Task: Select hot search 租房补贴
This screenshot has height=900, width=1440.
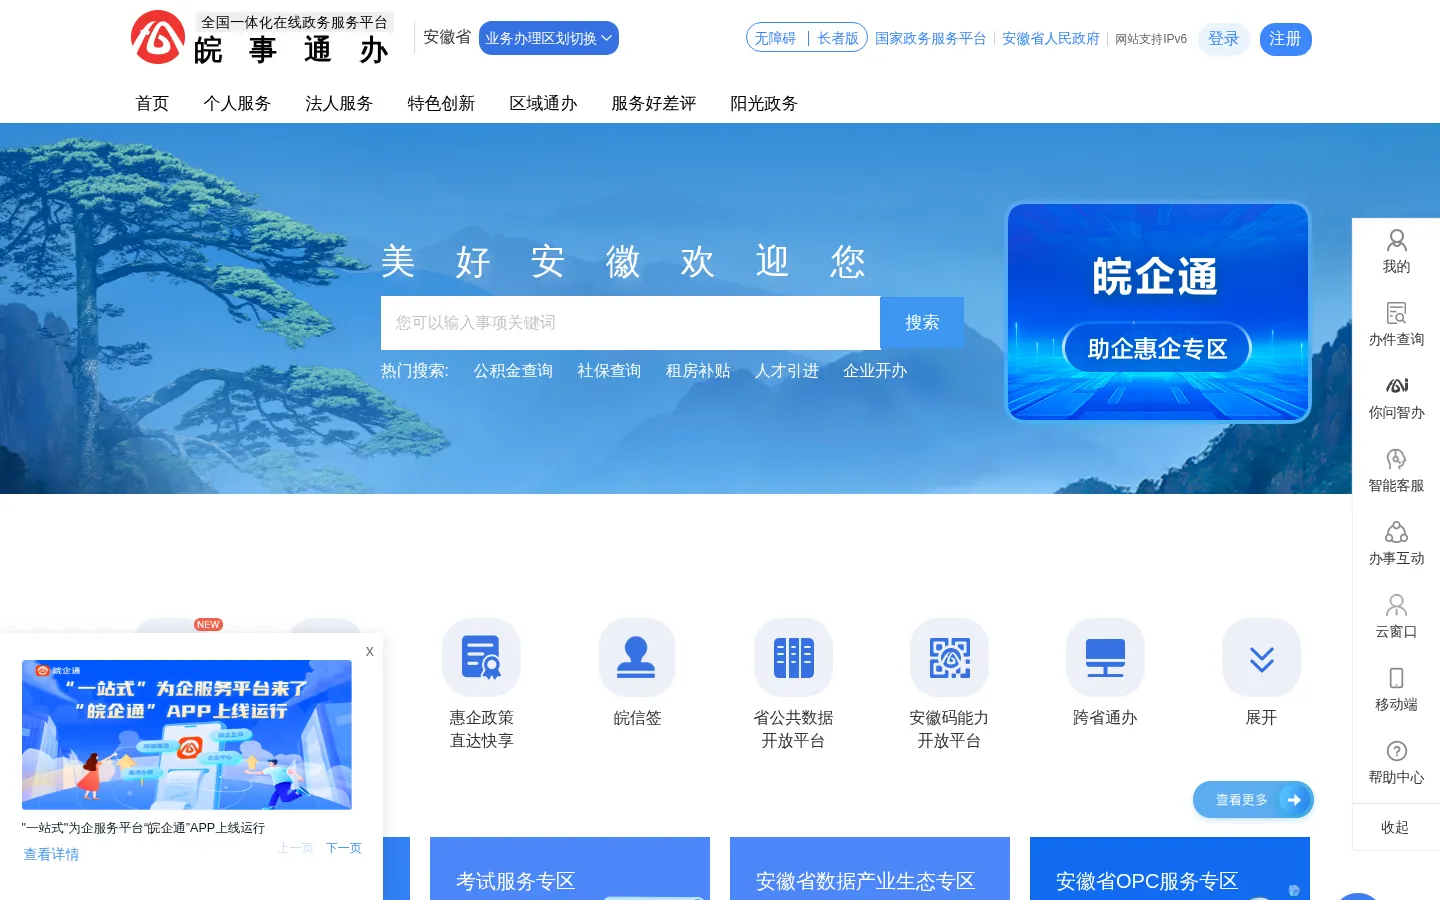Action: tap(698, 370)
